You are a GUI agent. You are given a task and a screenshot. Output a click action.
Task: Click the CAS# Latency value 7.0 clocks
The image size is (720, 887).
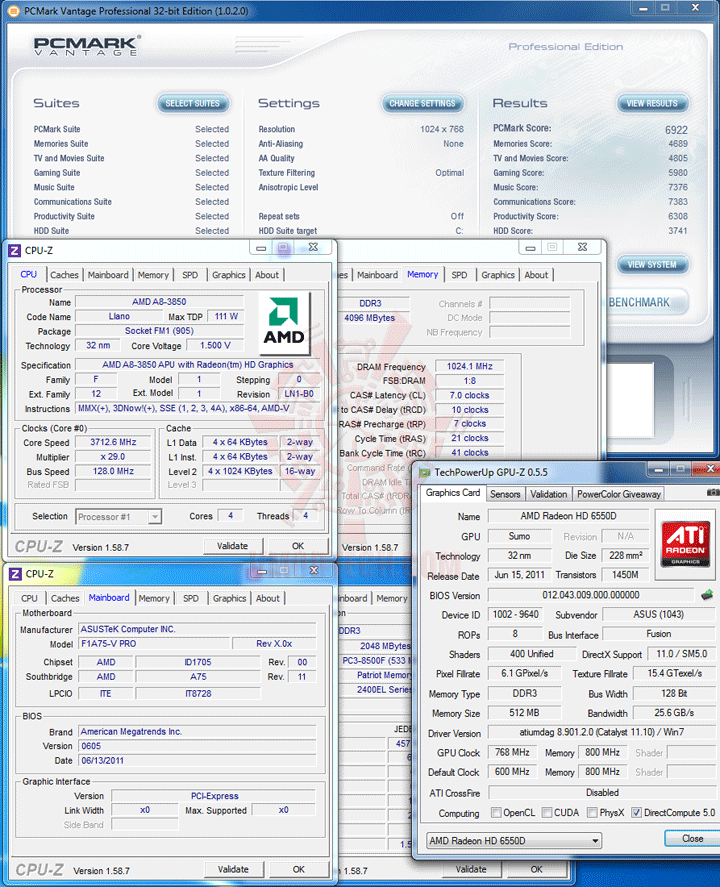469,395
